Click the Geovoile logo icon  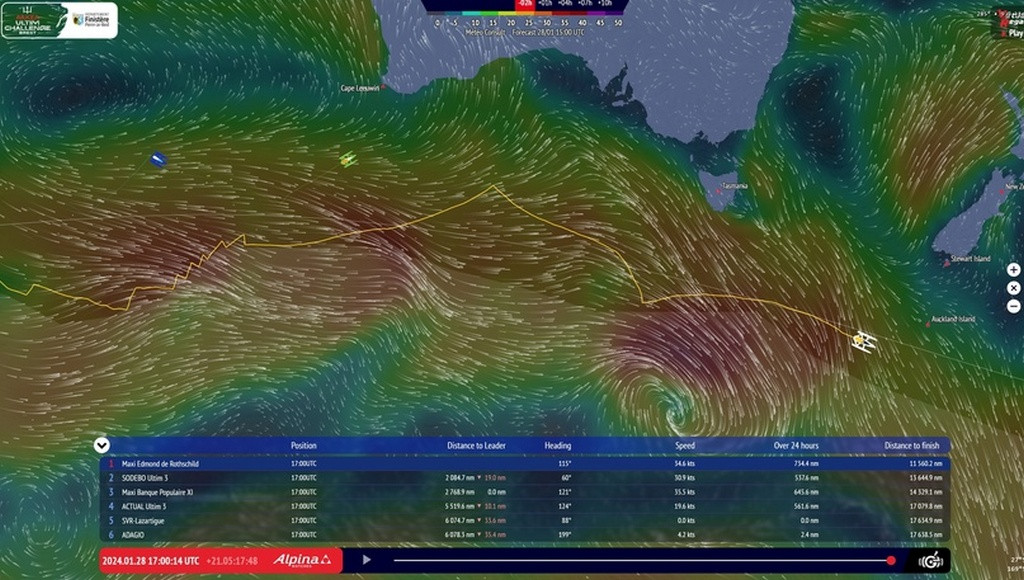(928, 561)
